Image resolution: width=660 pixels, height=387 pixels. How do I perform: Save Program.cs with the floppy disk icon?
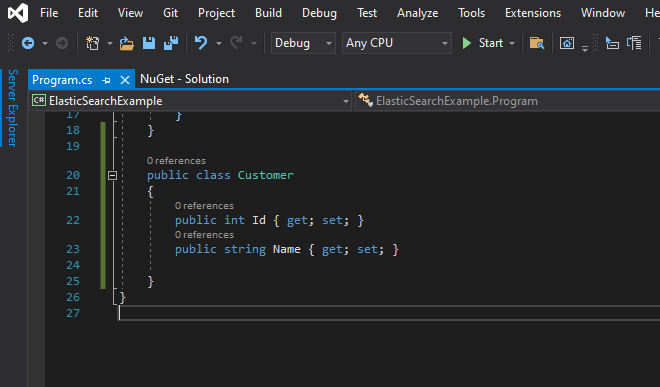click(x=149, y=43)
